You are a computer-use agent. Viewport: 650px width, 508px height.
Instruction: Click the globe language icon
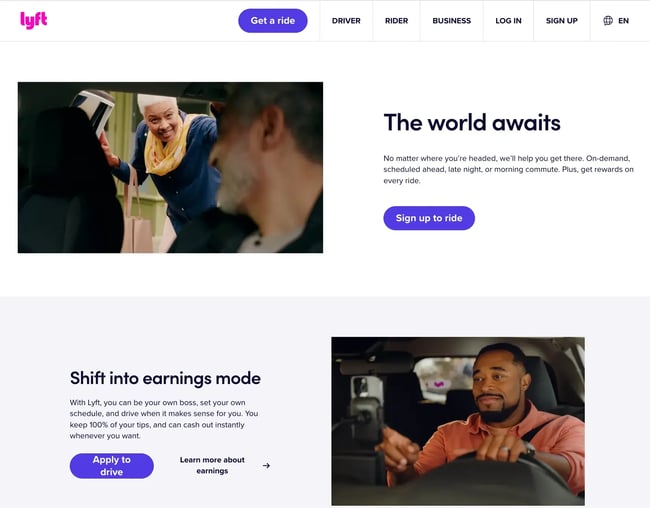click(x=608, y=21)
